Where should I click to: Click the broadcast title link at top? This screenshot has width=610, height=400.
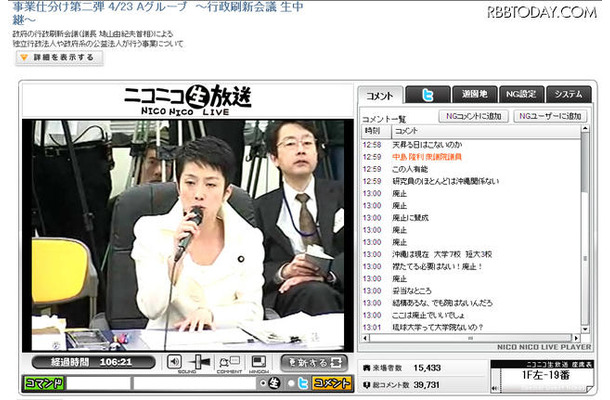[x=158, y=12]
